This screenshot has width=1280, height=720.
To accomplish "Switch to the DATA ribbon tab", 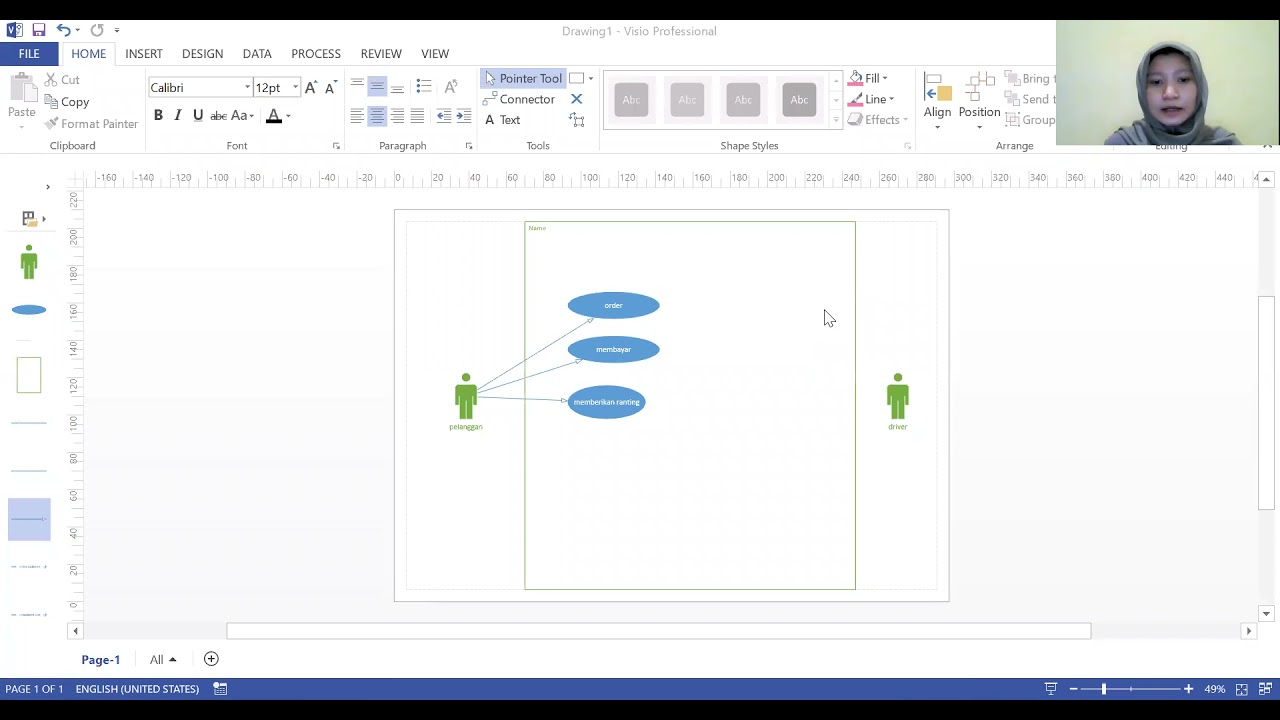I will click(x=257, y=54).
